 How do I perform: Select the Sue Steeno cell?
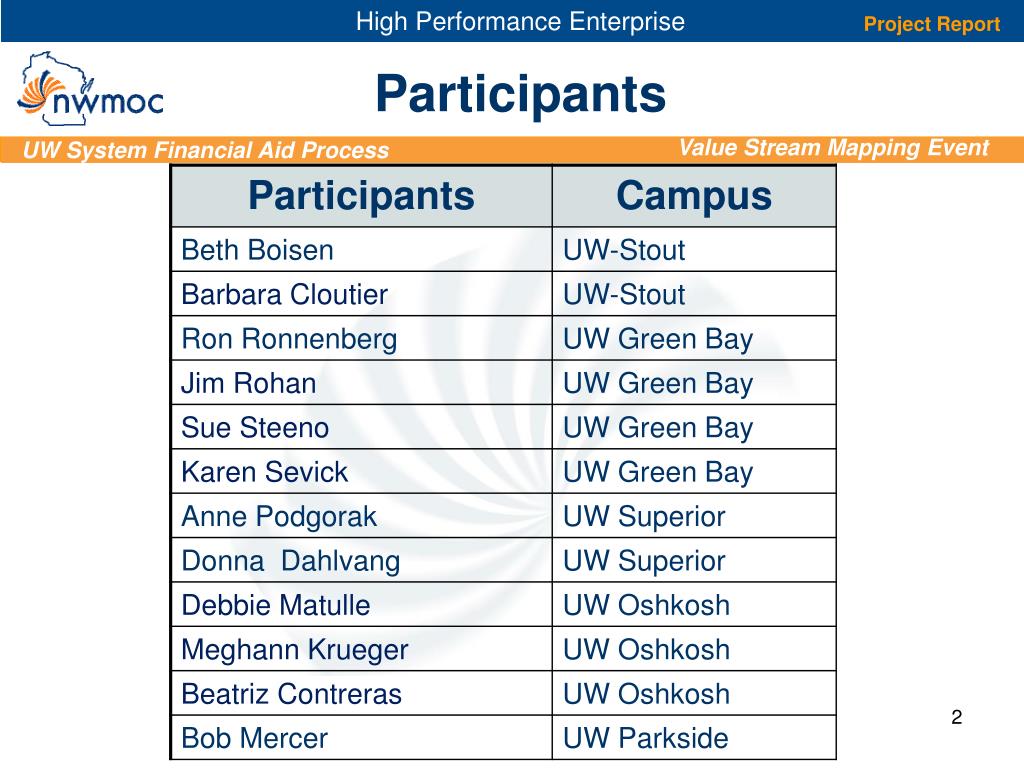[361, 428]
